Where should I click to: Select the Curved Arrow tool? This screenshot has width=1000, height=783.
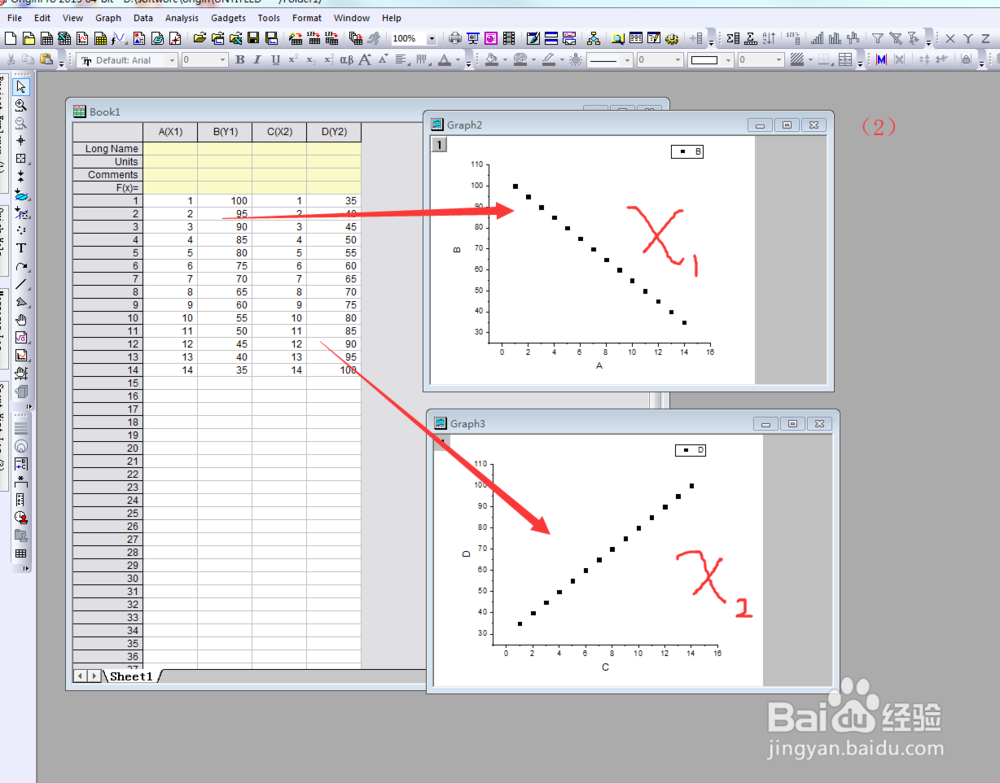coord(21,266)
